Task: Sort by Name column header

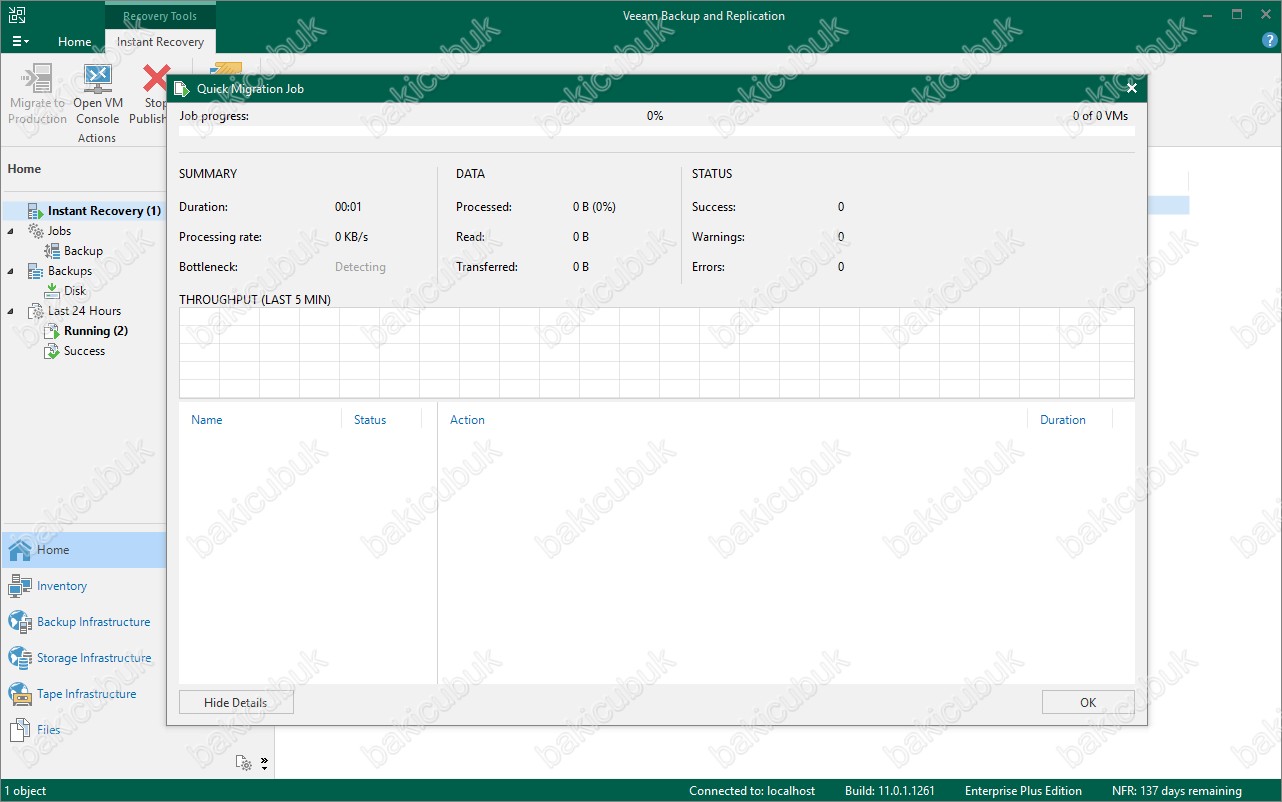Action: pyautogui.click(x=207, y=420)
